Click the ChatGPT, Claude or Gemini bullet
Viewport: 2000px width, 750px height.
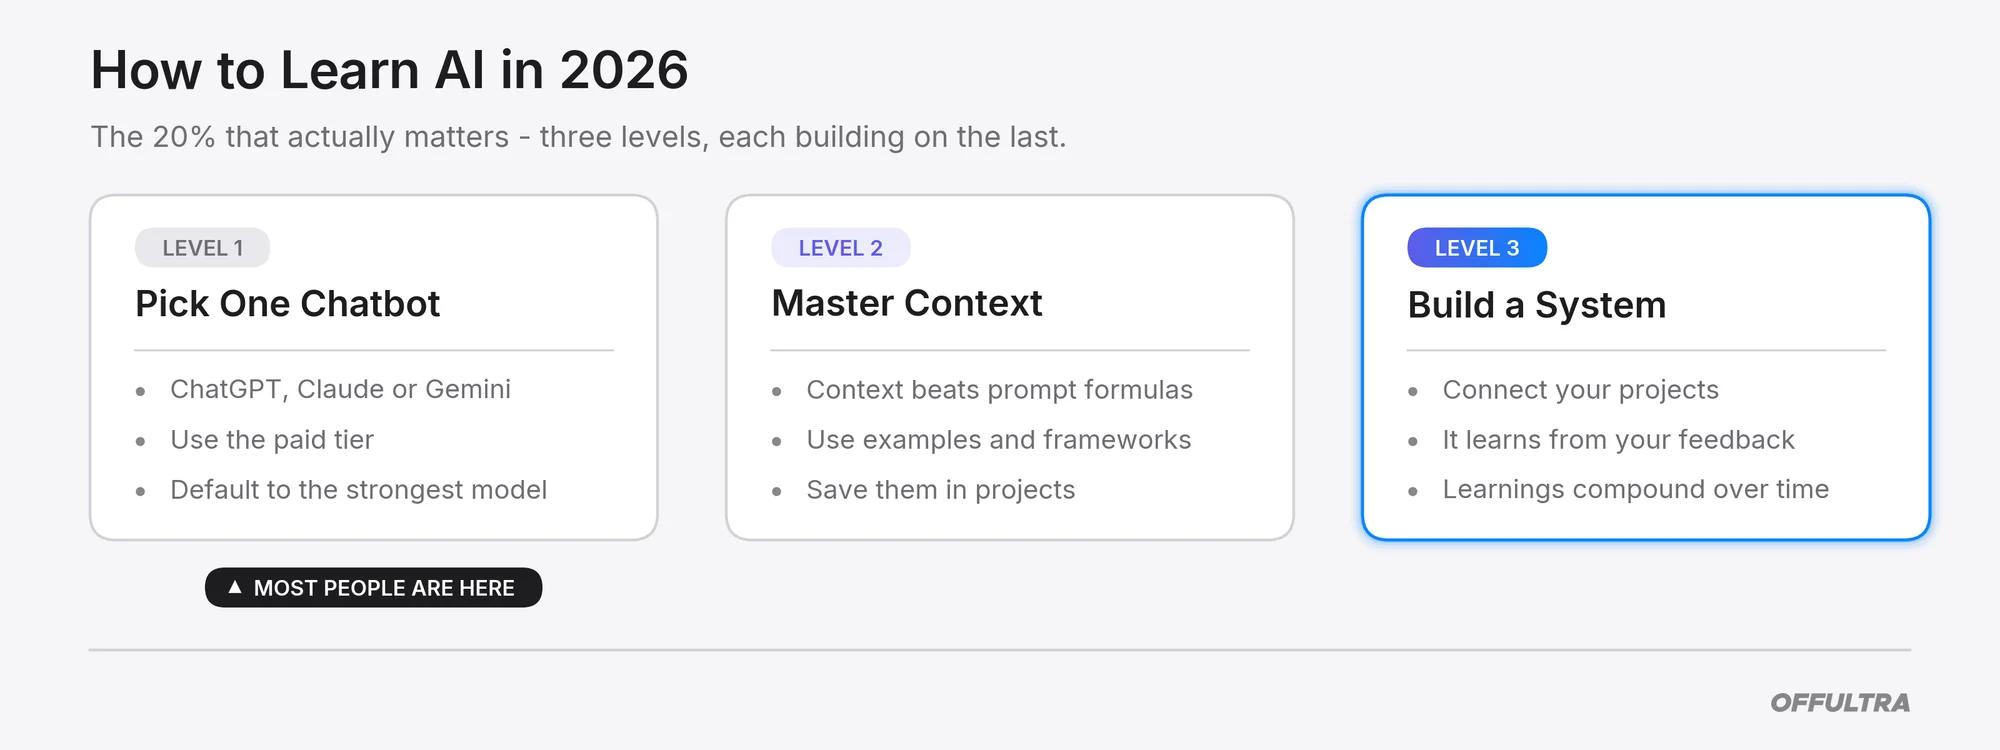(x=340, y=389)
